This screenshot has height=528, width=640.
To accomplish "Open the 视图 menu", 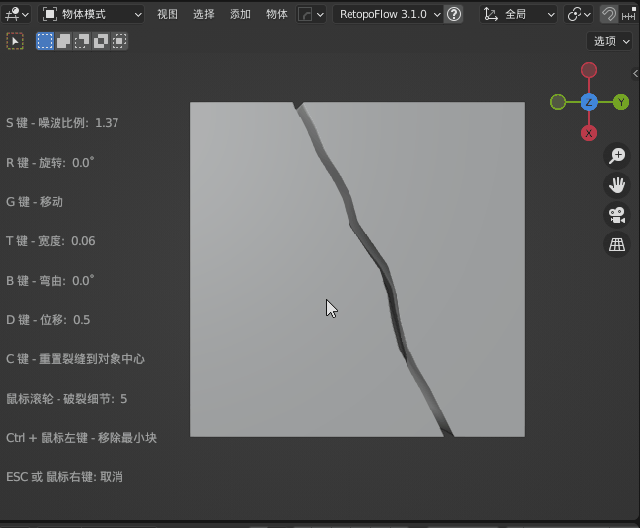I will click(167, 15).
